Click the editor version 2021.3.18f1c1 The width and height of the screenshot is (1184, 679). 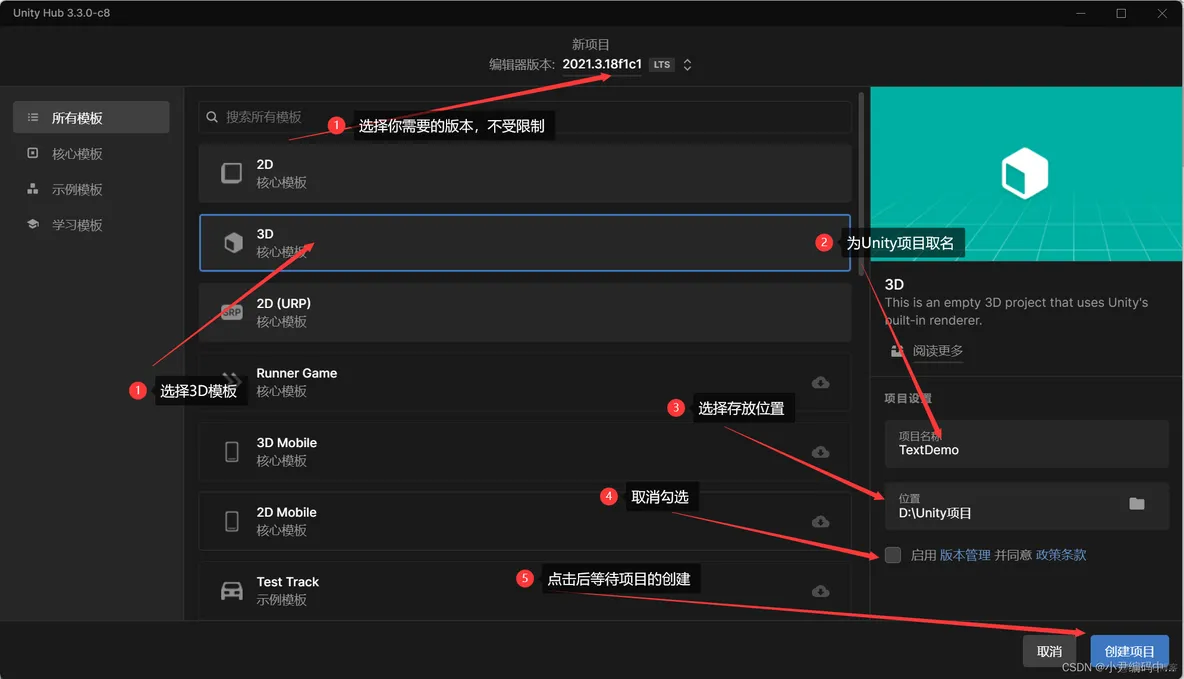pyautogui.click(x=602, y=64)
